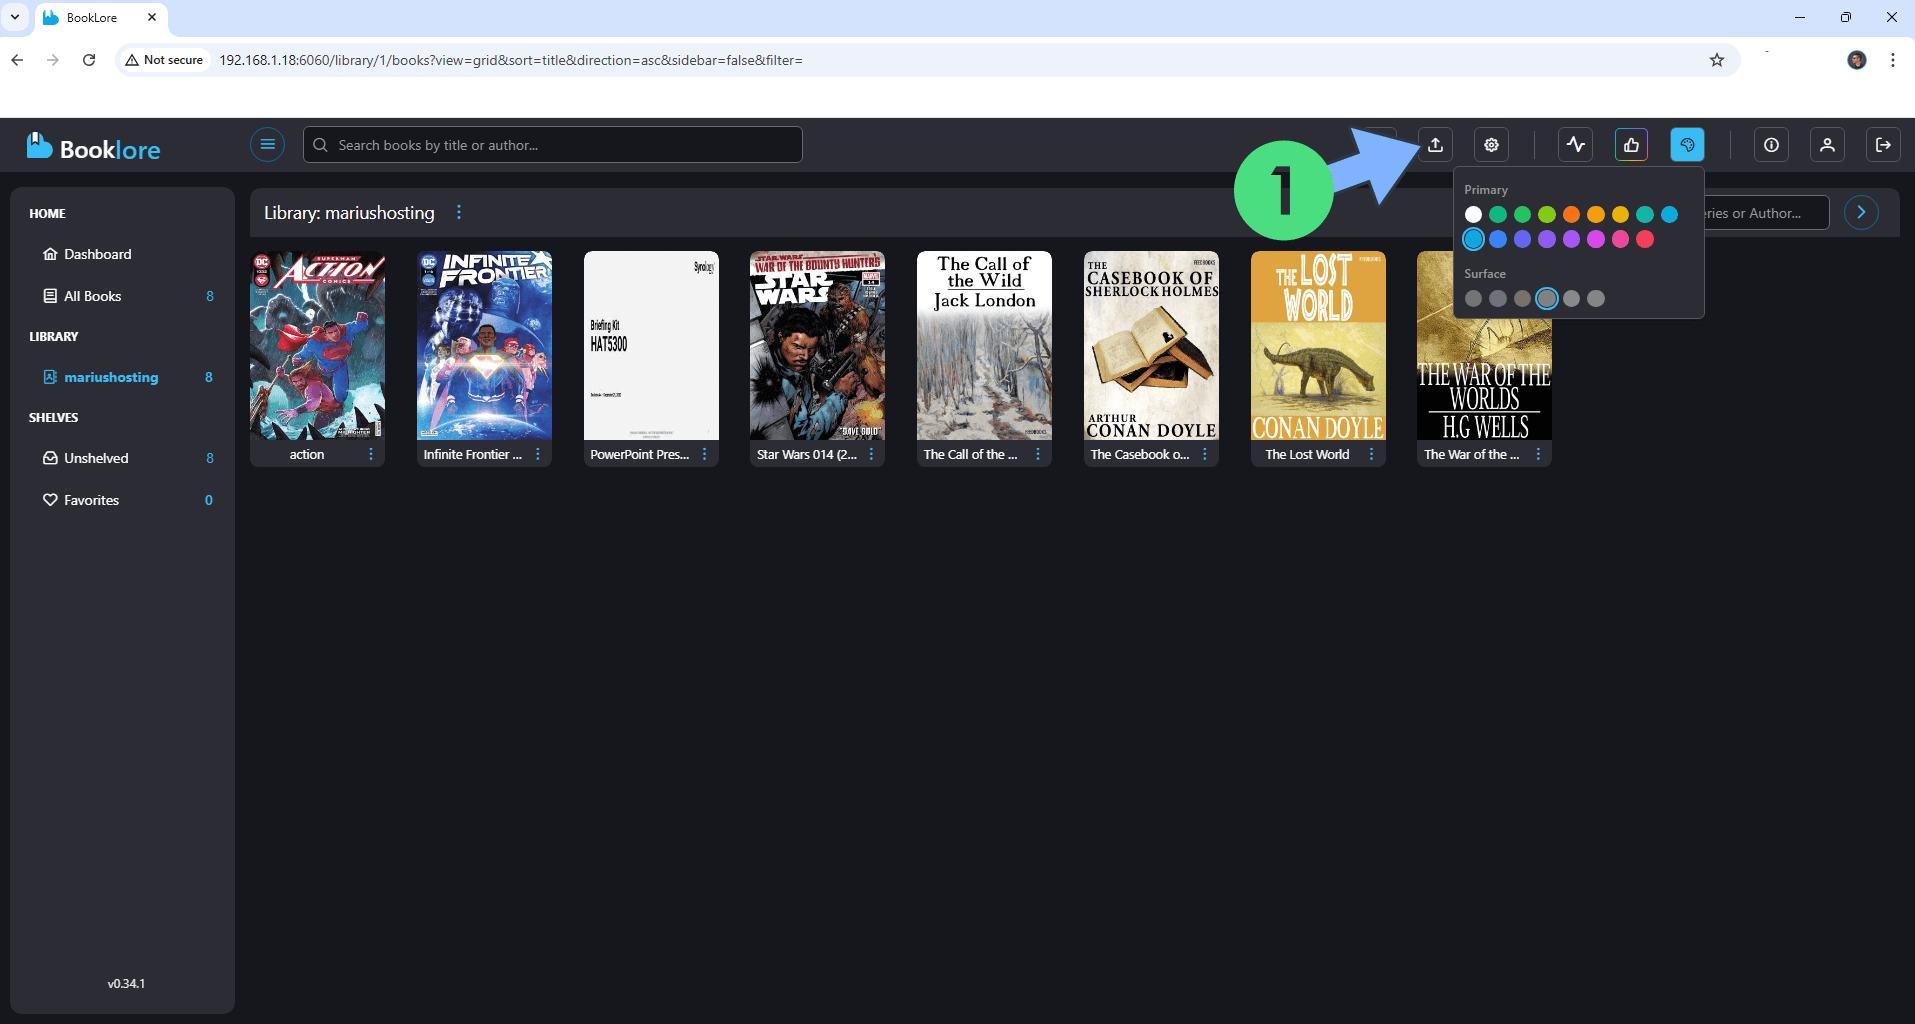Select white primary color swatch
The height and width of the screenshot is (1024, 1915).
point(1473,214)
